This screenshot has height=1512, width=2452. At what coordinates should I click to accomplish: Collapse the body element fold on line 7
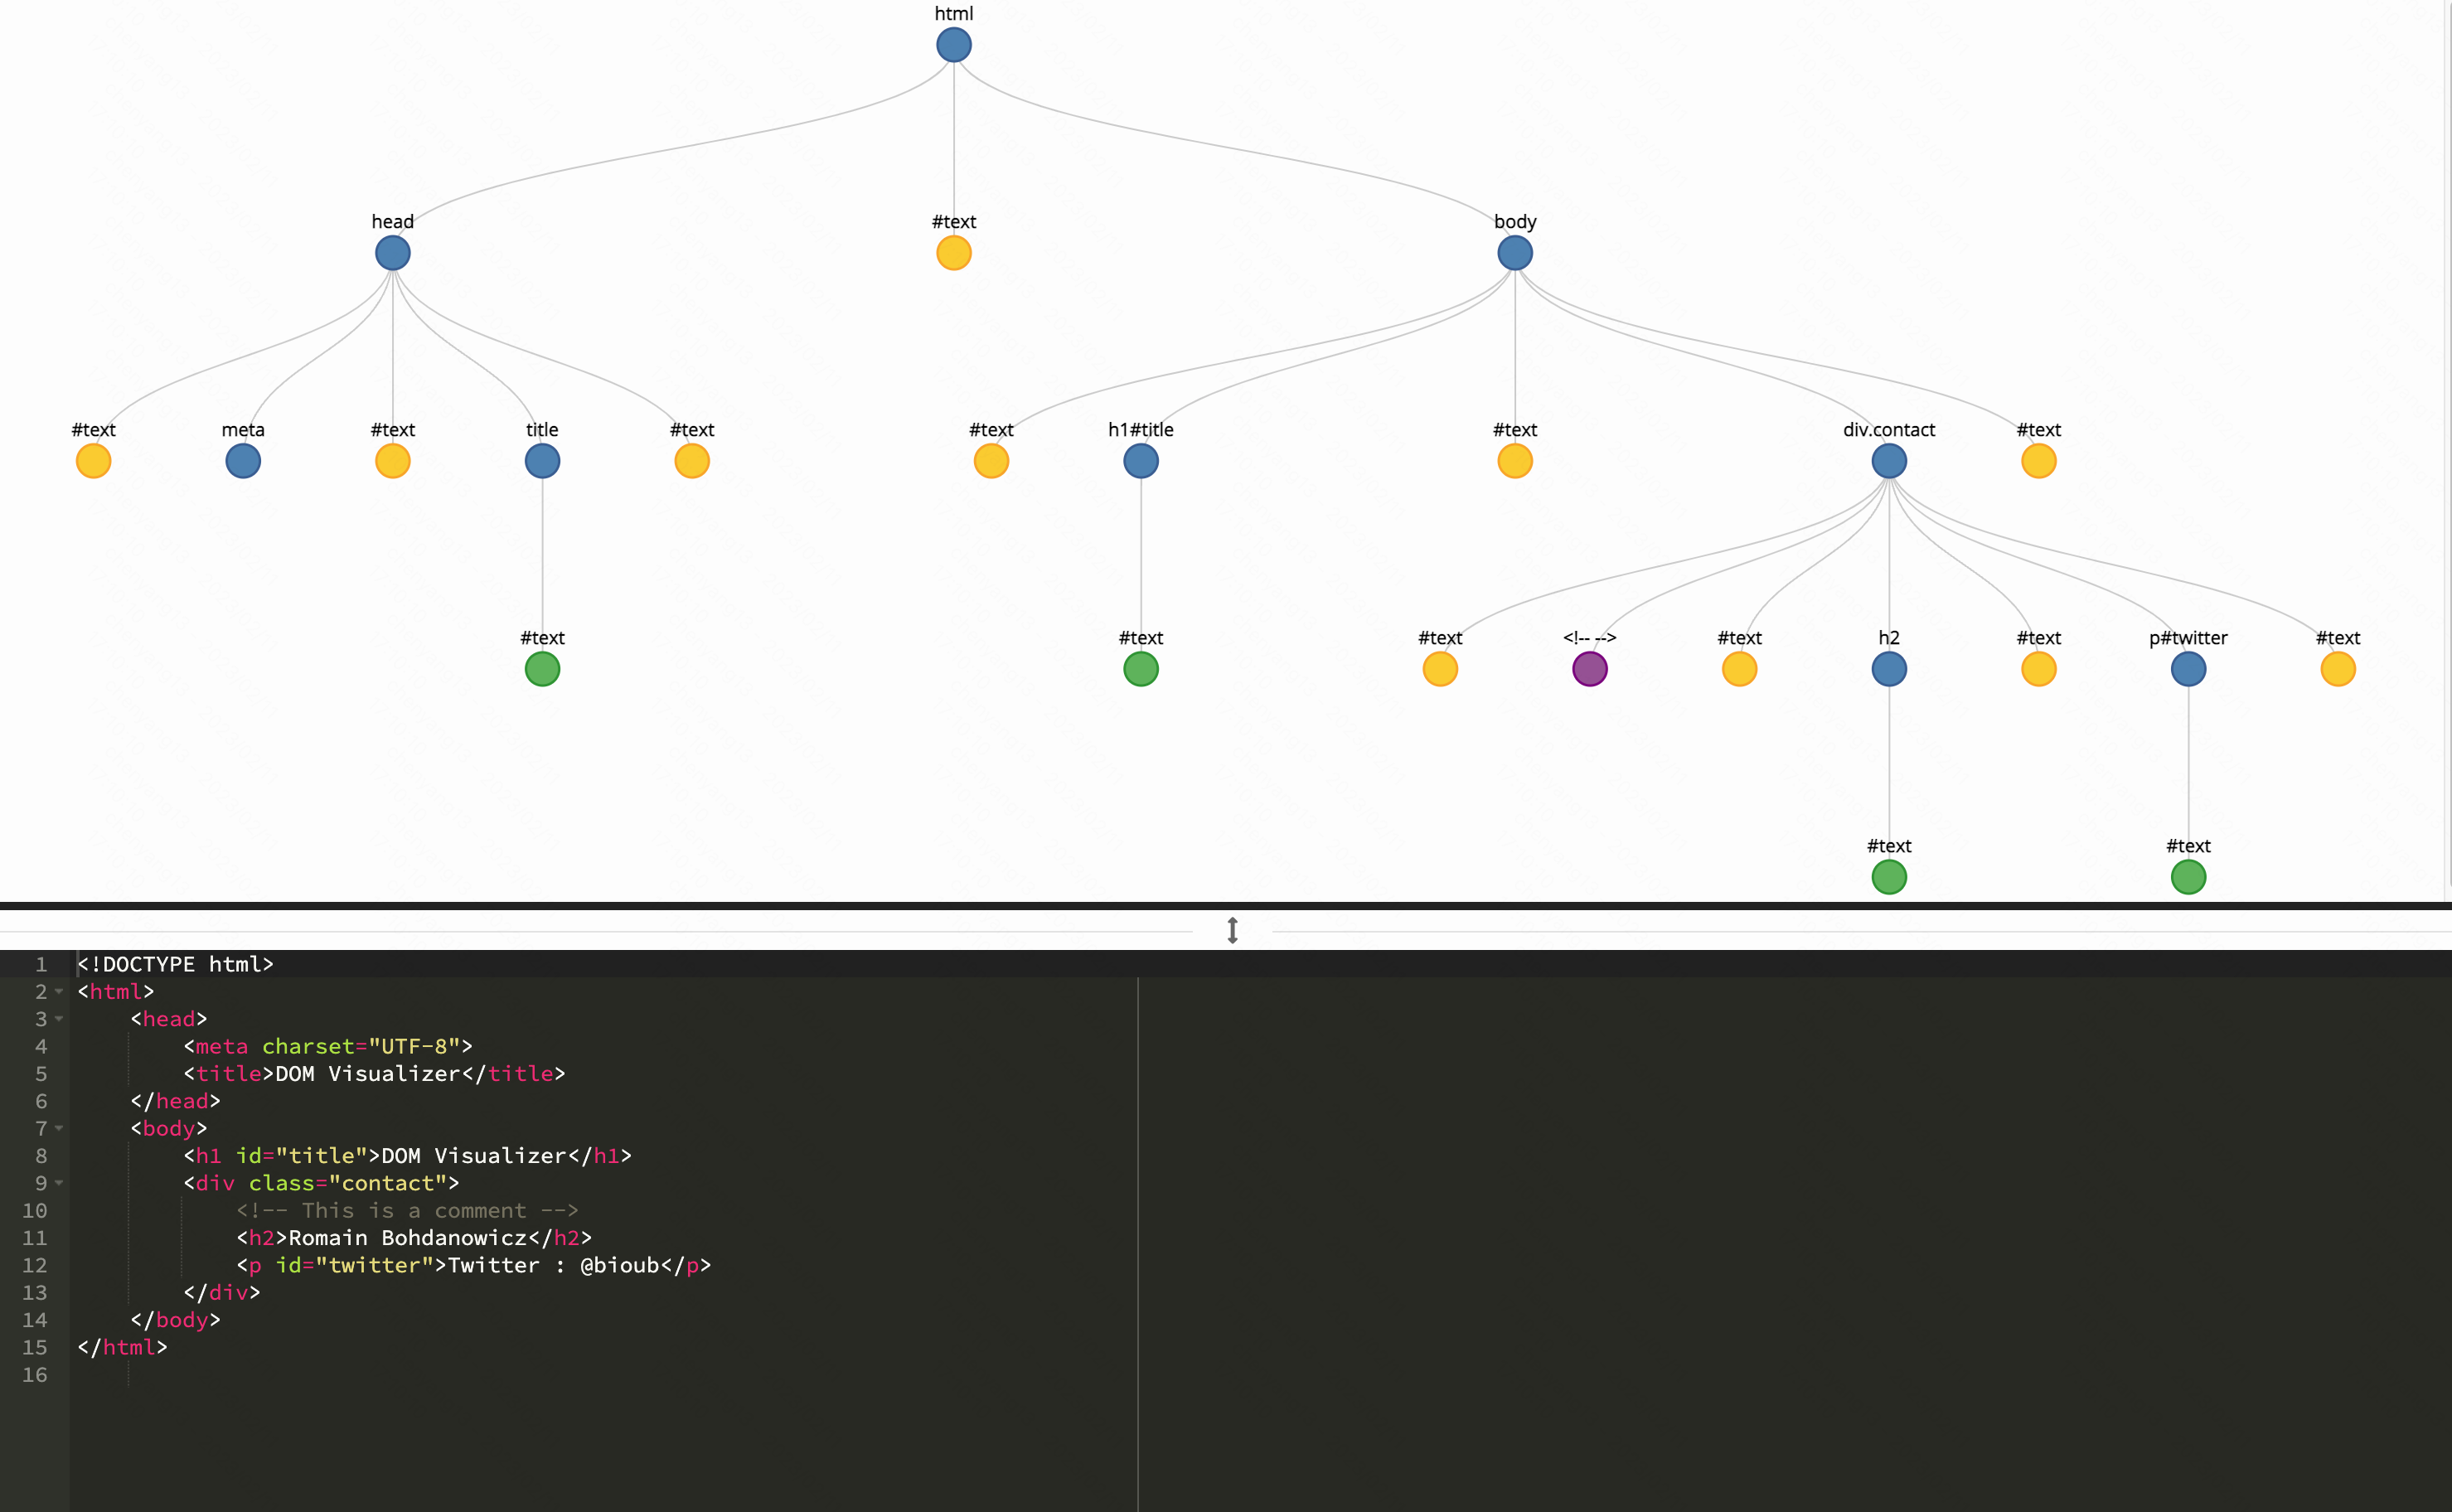click(x=57, y=1128)
